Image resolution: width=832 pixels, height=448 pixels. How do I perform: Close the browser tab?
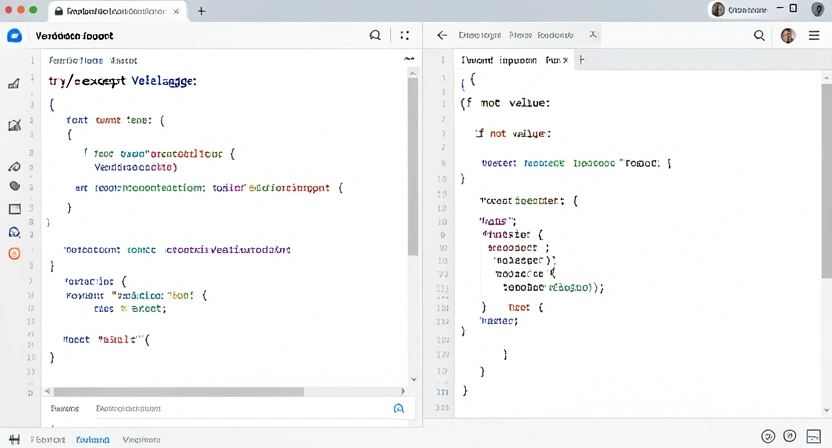coord(176,11)
